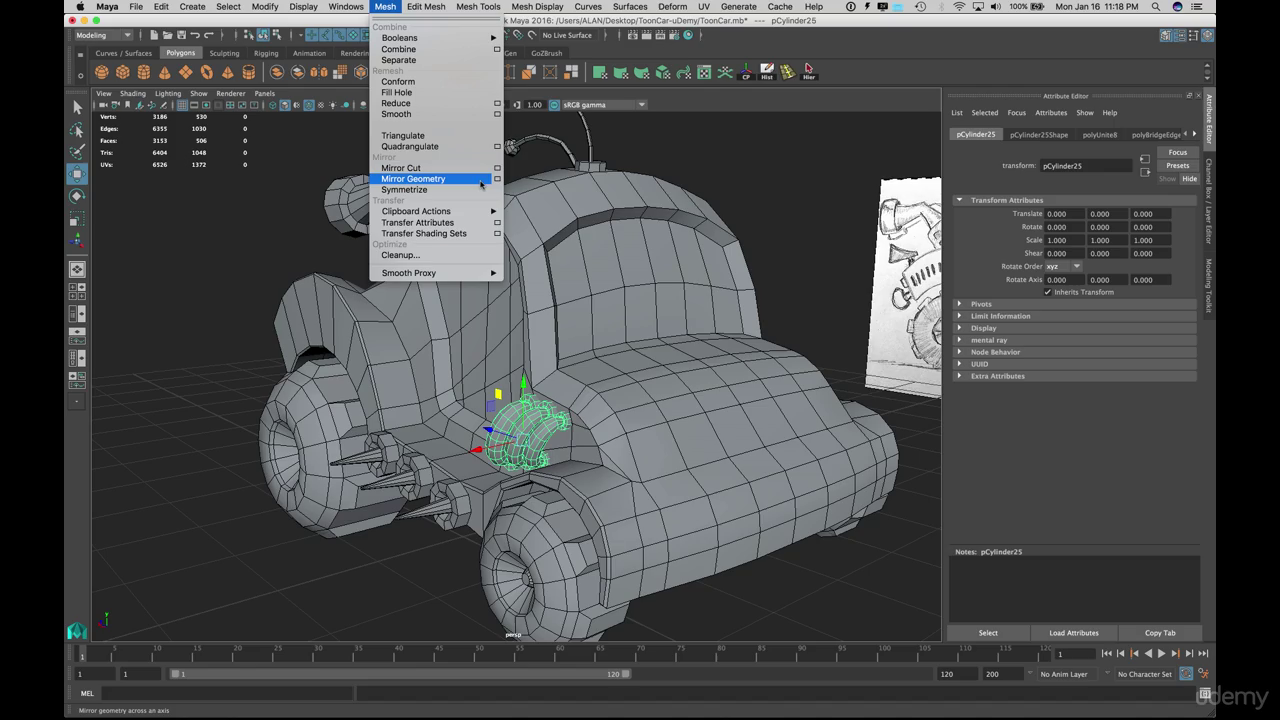Create a polygon sphere from shelf
Image resolution: width=1280 pixels, height=720 pixels.
click(x=102, y=72)
